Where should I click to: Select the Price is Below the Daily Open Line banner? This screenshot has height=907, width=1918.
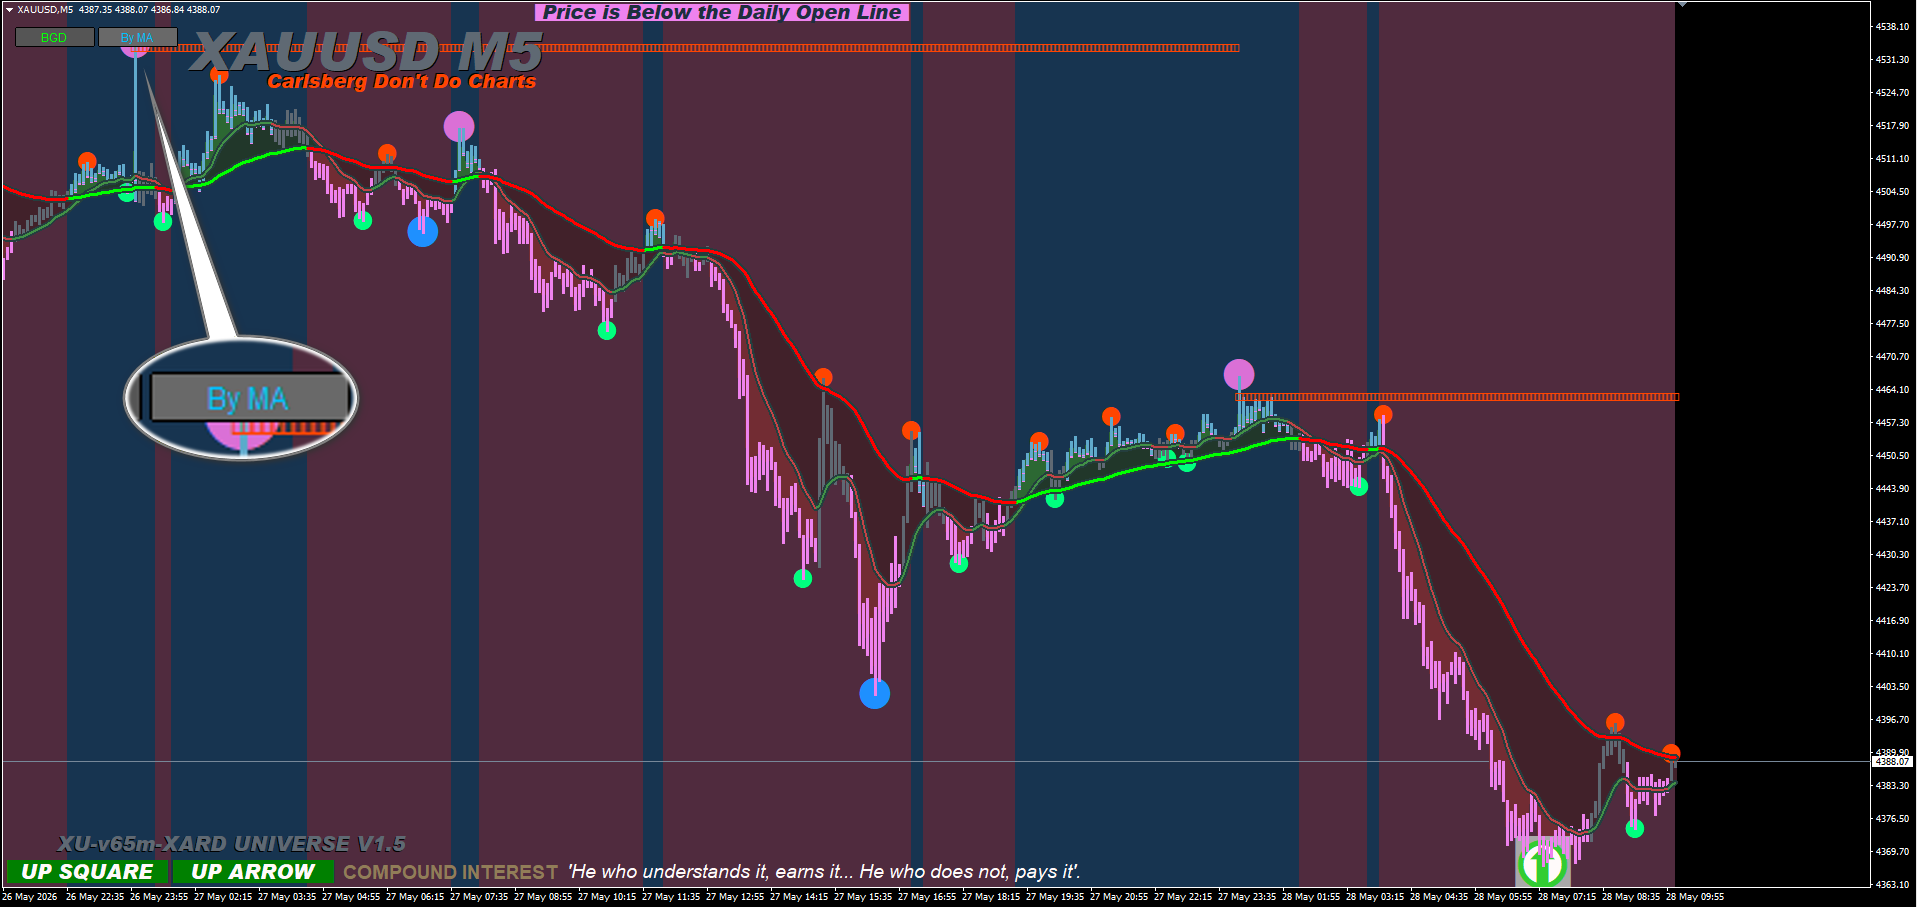[x=722, y=12]
